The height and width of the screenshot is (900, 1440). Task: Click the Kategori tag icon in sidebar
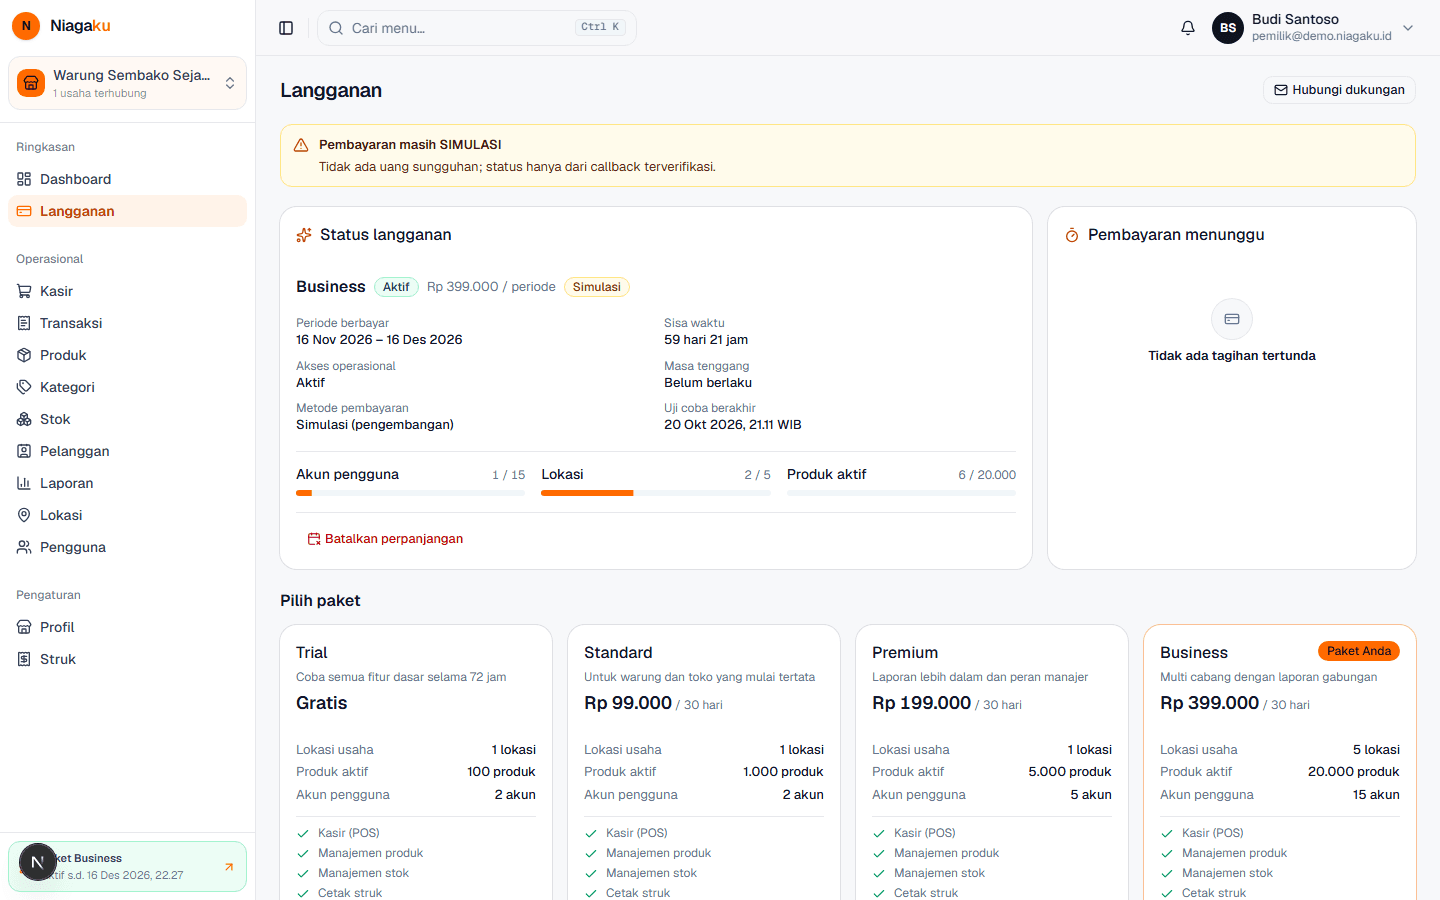point(24,387)
